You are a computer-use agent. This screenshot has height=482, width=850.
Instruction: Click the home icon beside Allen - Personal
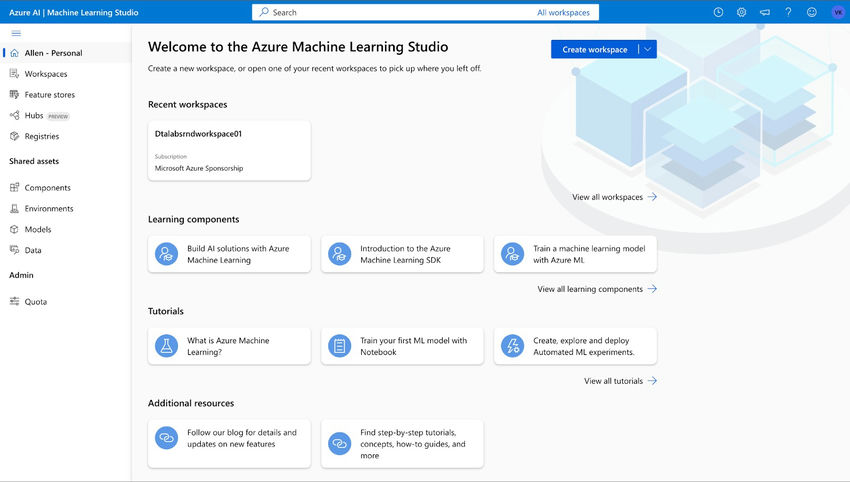coord(15,53)
